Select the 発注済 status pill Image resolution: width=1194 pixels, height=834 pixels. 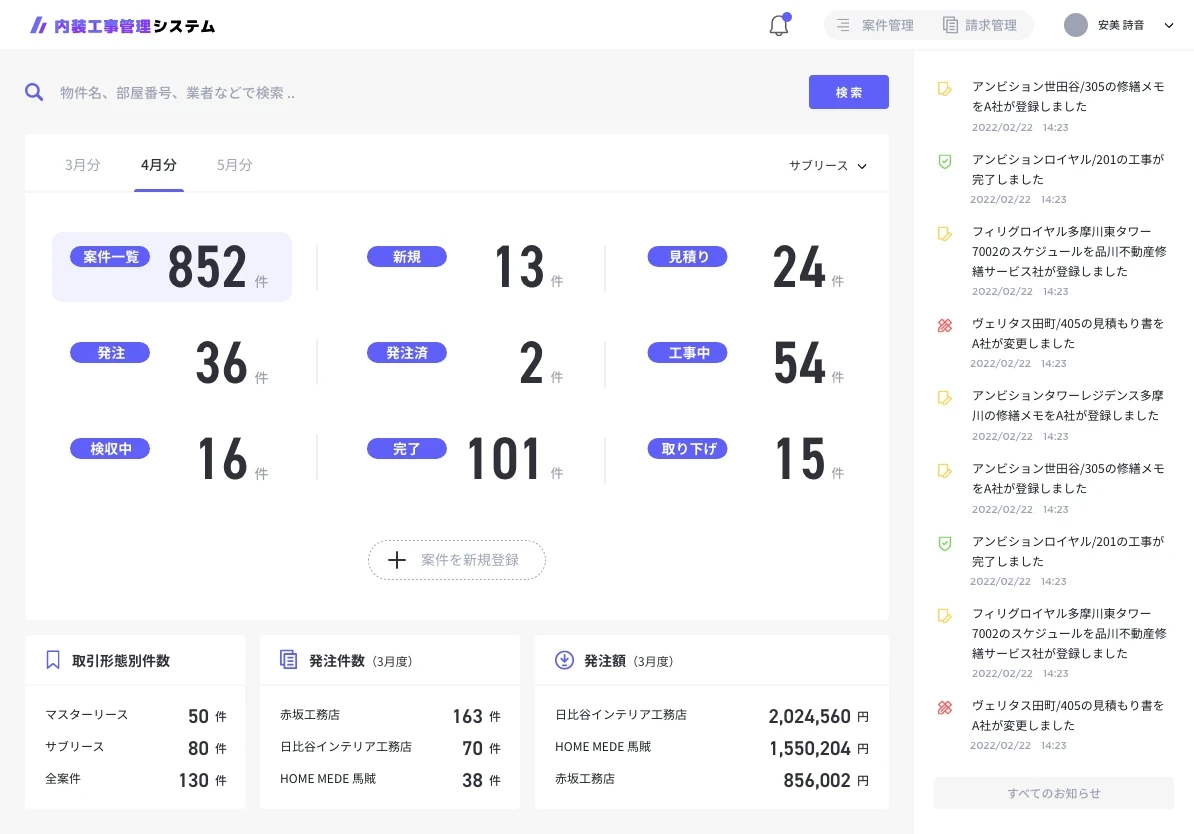tap(407, 353)
